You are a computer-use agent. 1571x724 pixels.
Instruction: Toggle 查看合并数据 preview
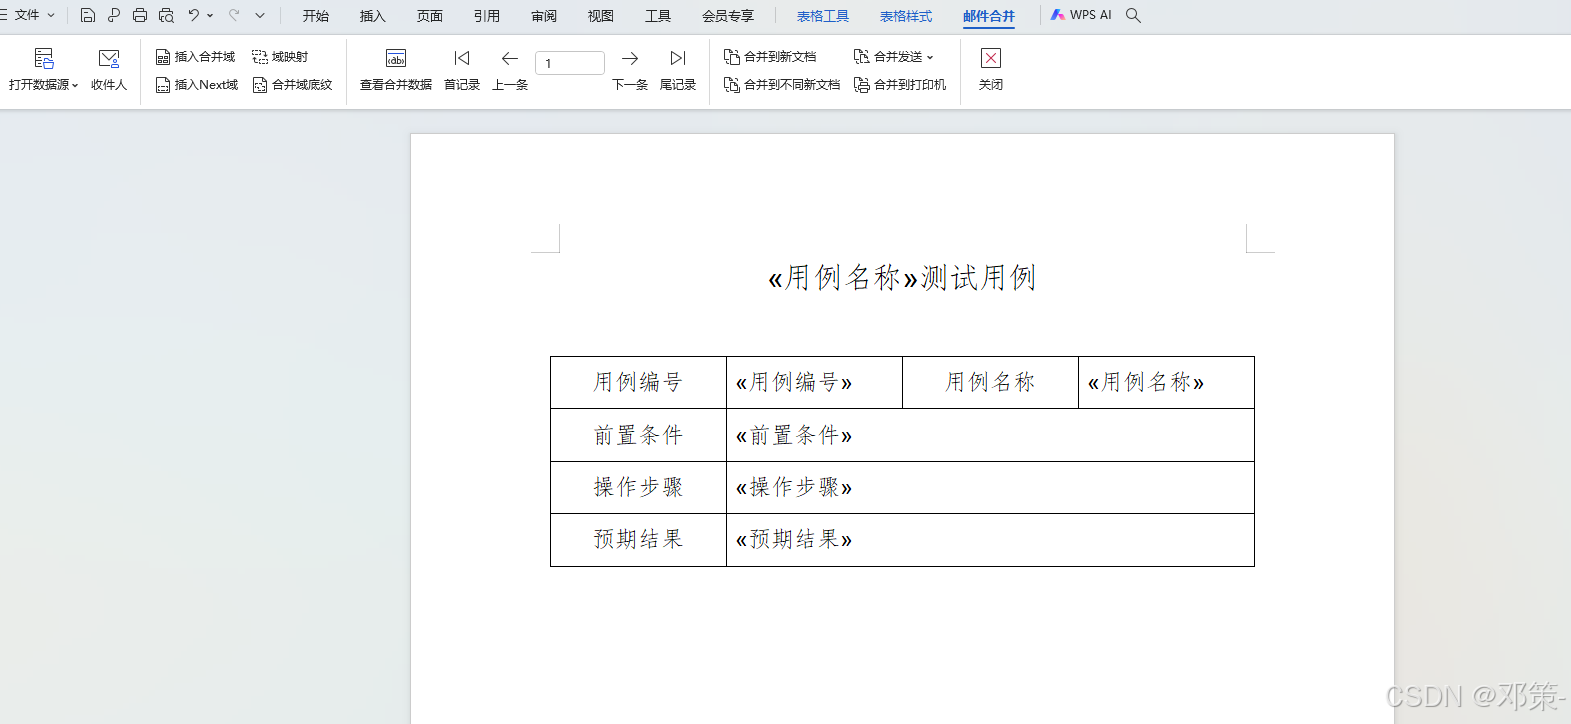coord(396,70)
